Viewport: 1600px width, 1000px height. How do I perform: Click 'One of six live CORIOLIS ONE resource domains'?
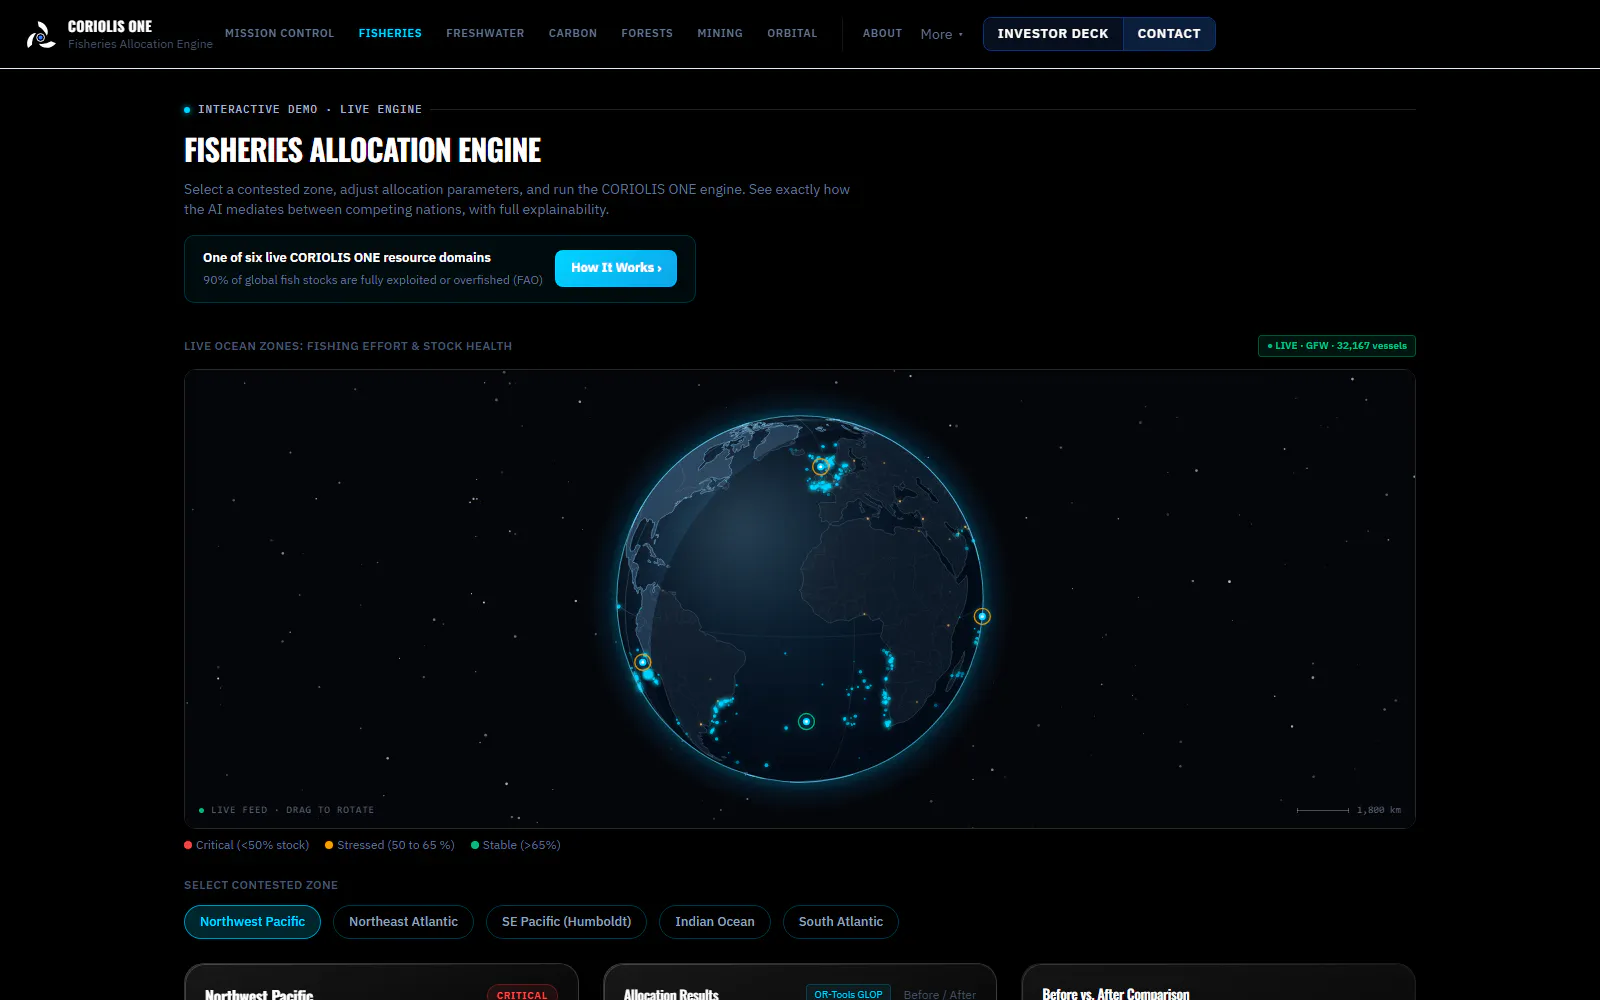(347, 257)
